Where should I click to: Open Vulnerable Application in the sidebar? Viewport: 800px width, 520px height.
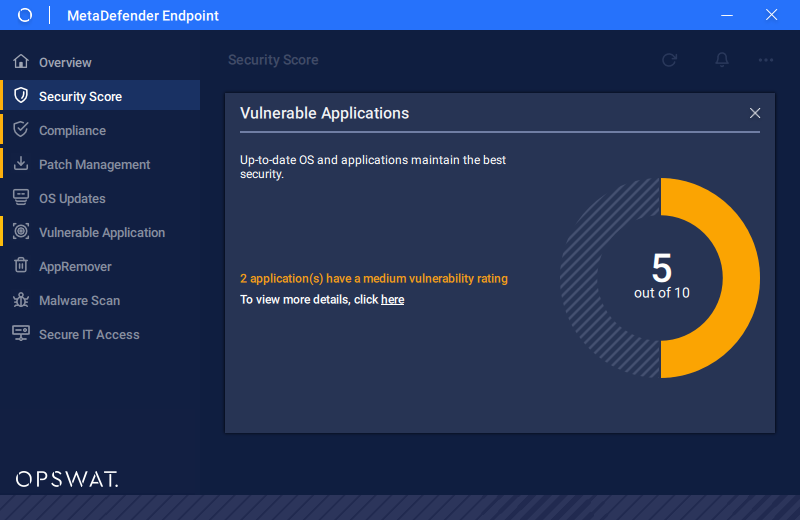click(x=100, y=232)
